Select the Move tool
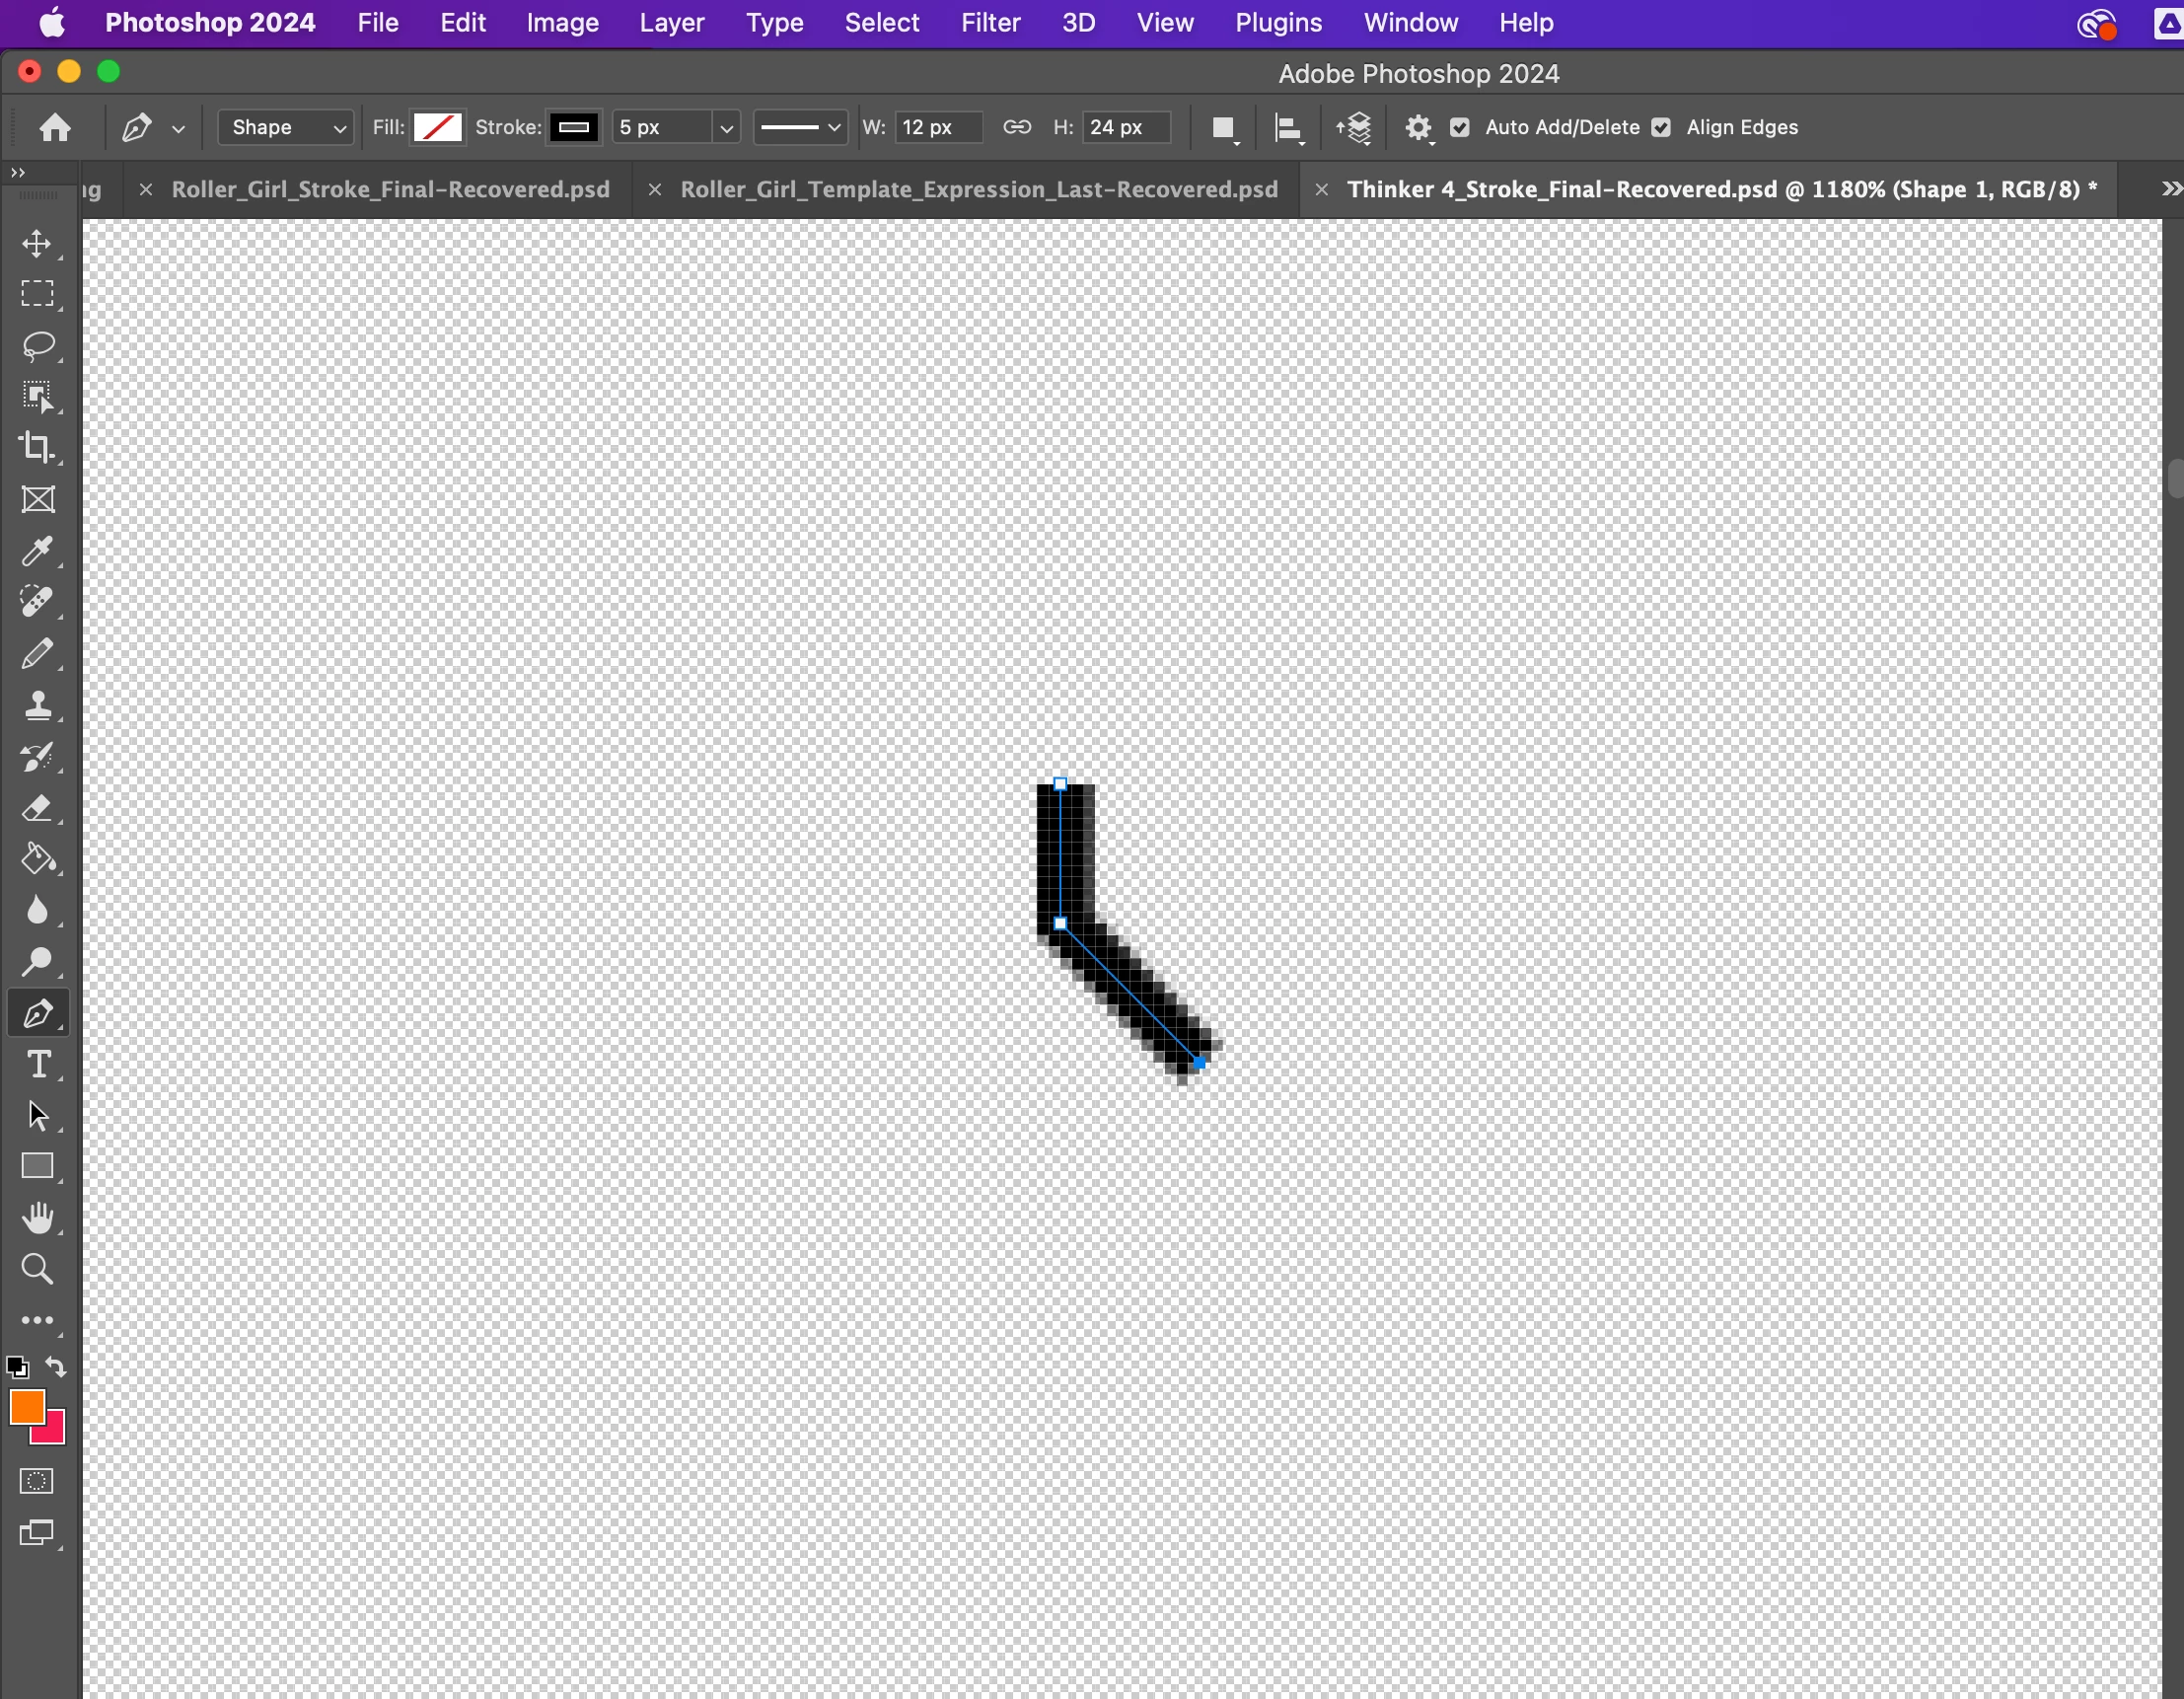Image resolution: width=2184 pixels, height=1699 pixels. point(37,244)
